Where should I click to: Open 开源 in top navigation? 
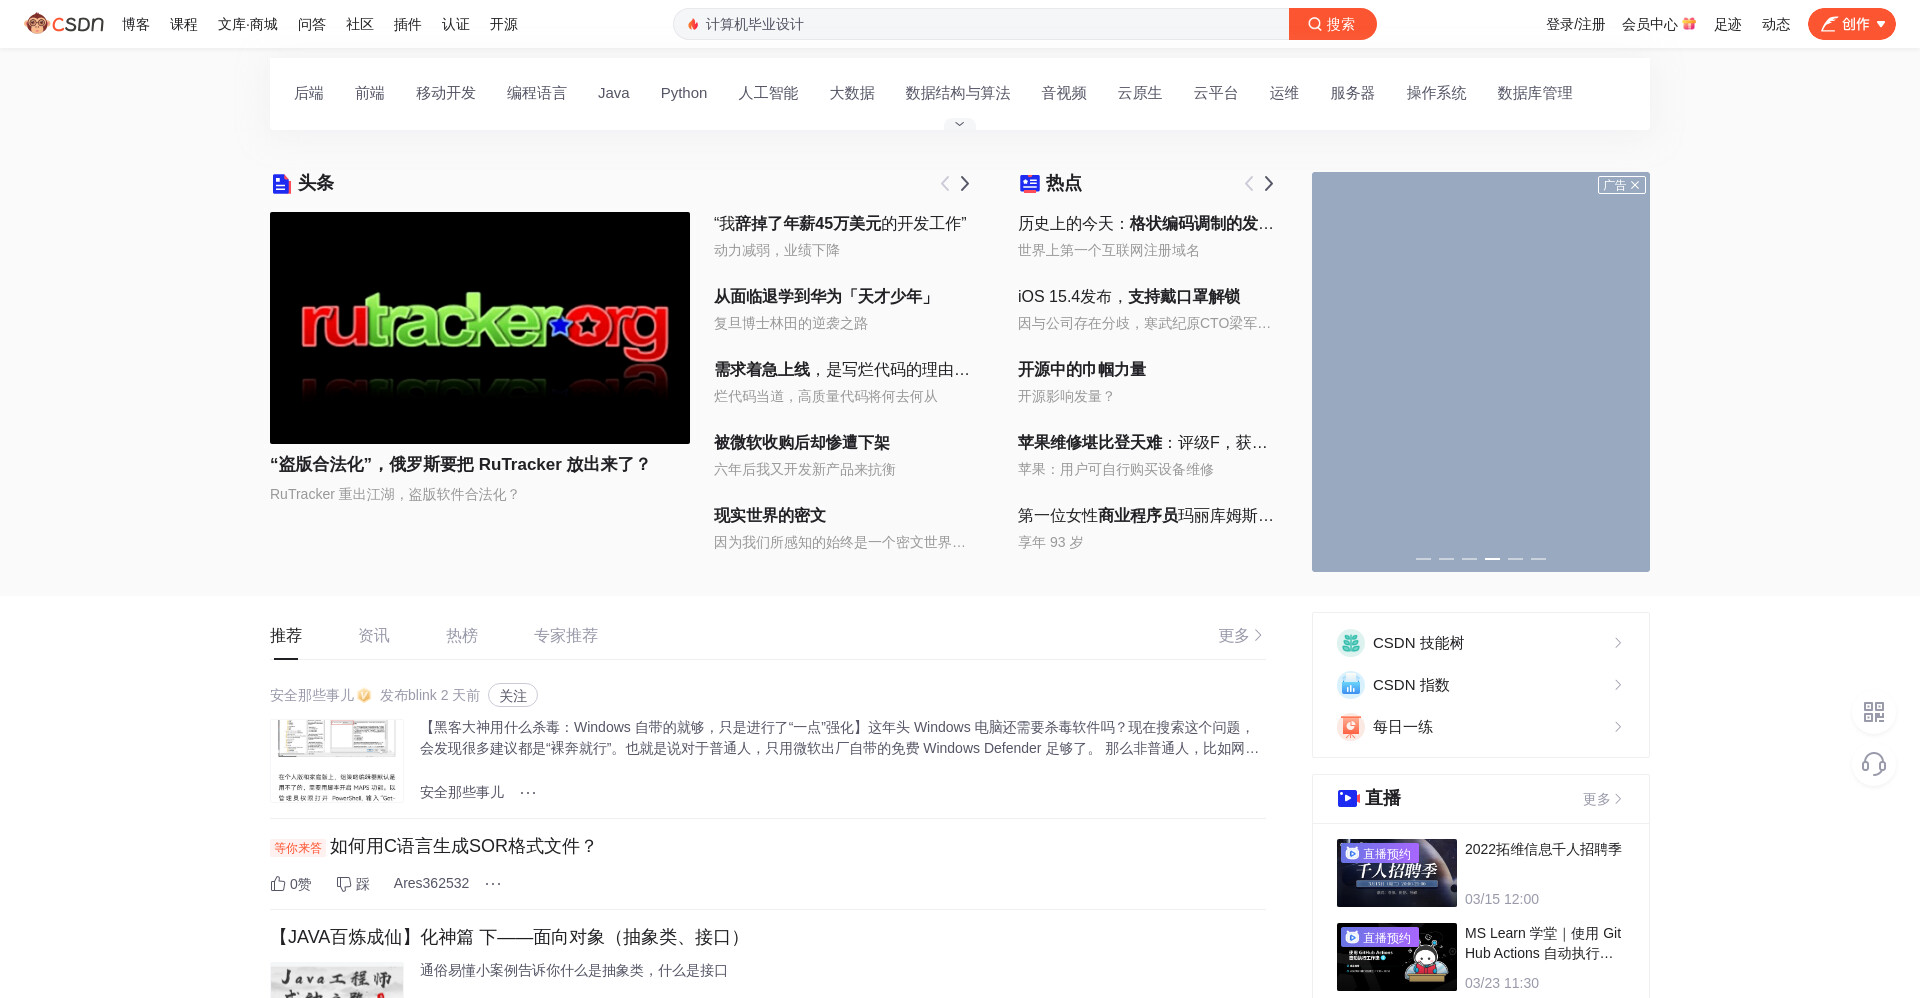tap(504, 24)
